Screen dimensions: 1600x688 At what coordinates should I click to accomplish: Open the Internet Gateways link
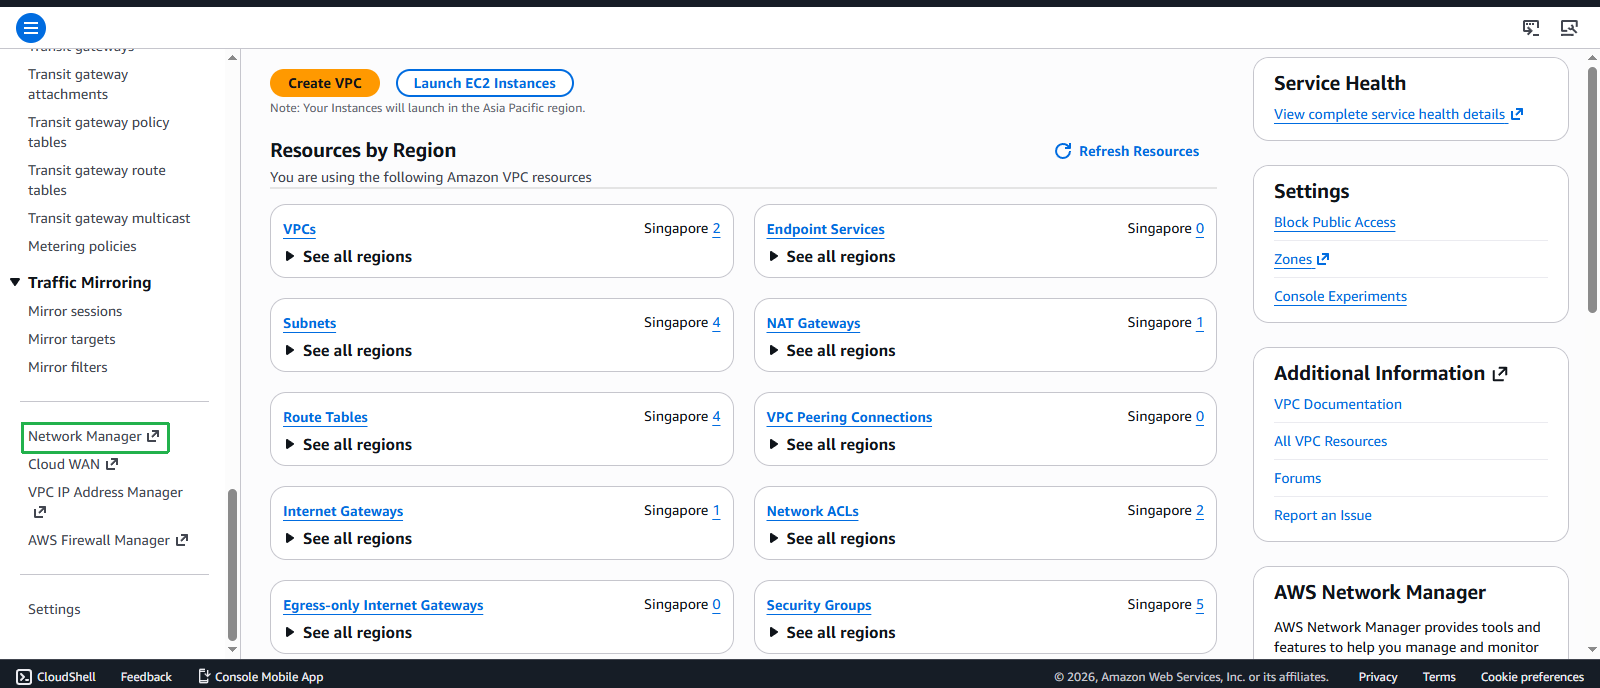click(x=343, y=511)
